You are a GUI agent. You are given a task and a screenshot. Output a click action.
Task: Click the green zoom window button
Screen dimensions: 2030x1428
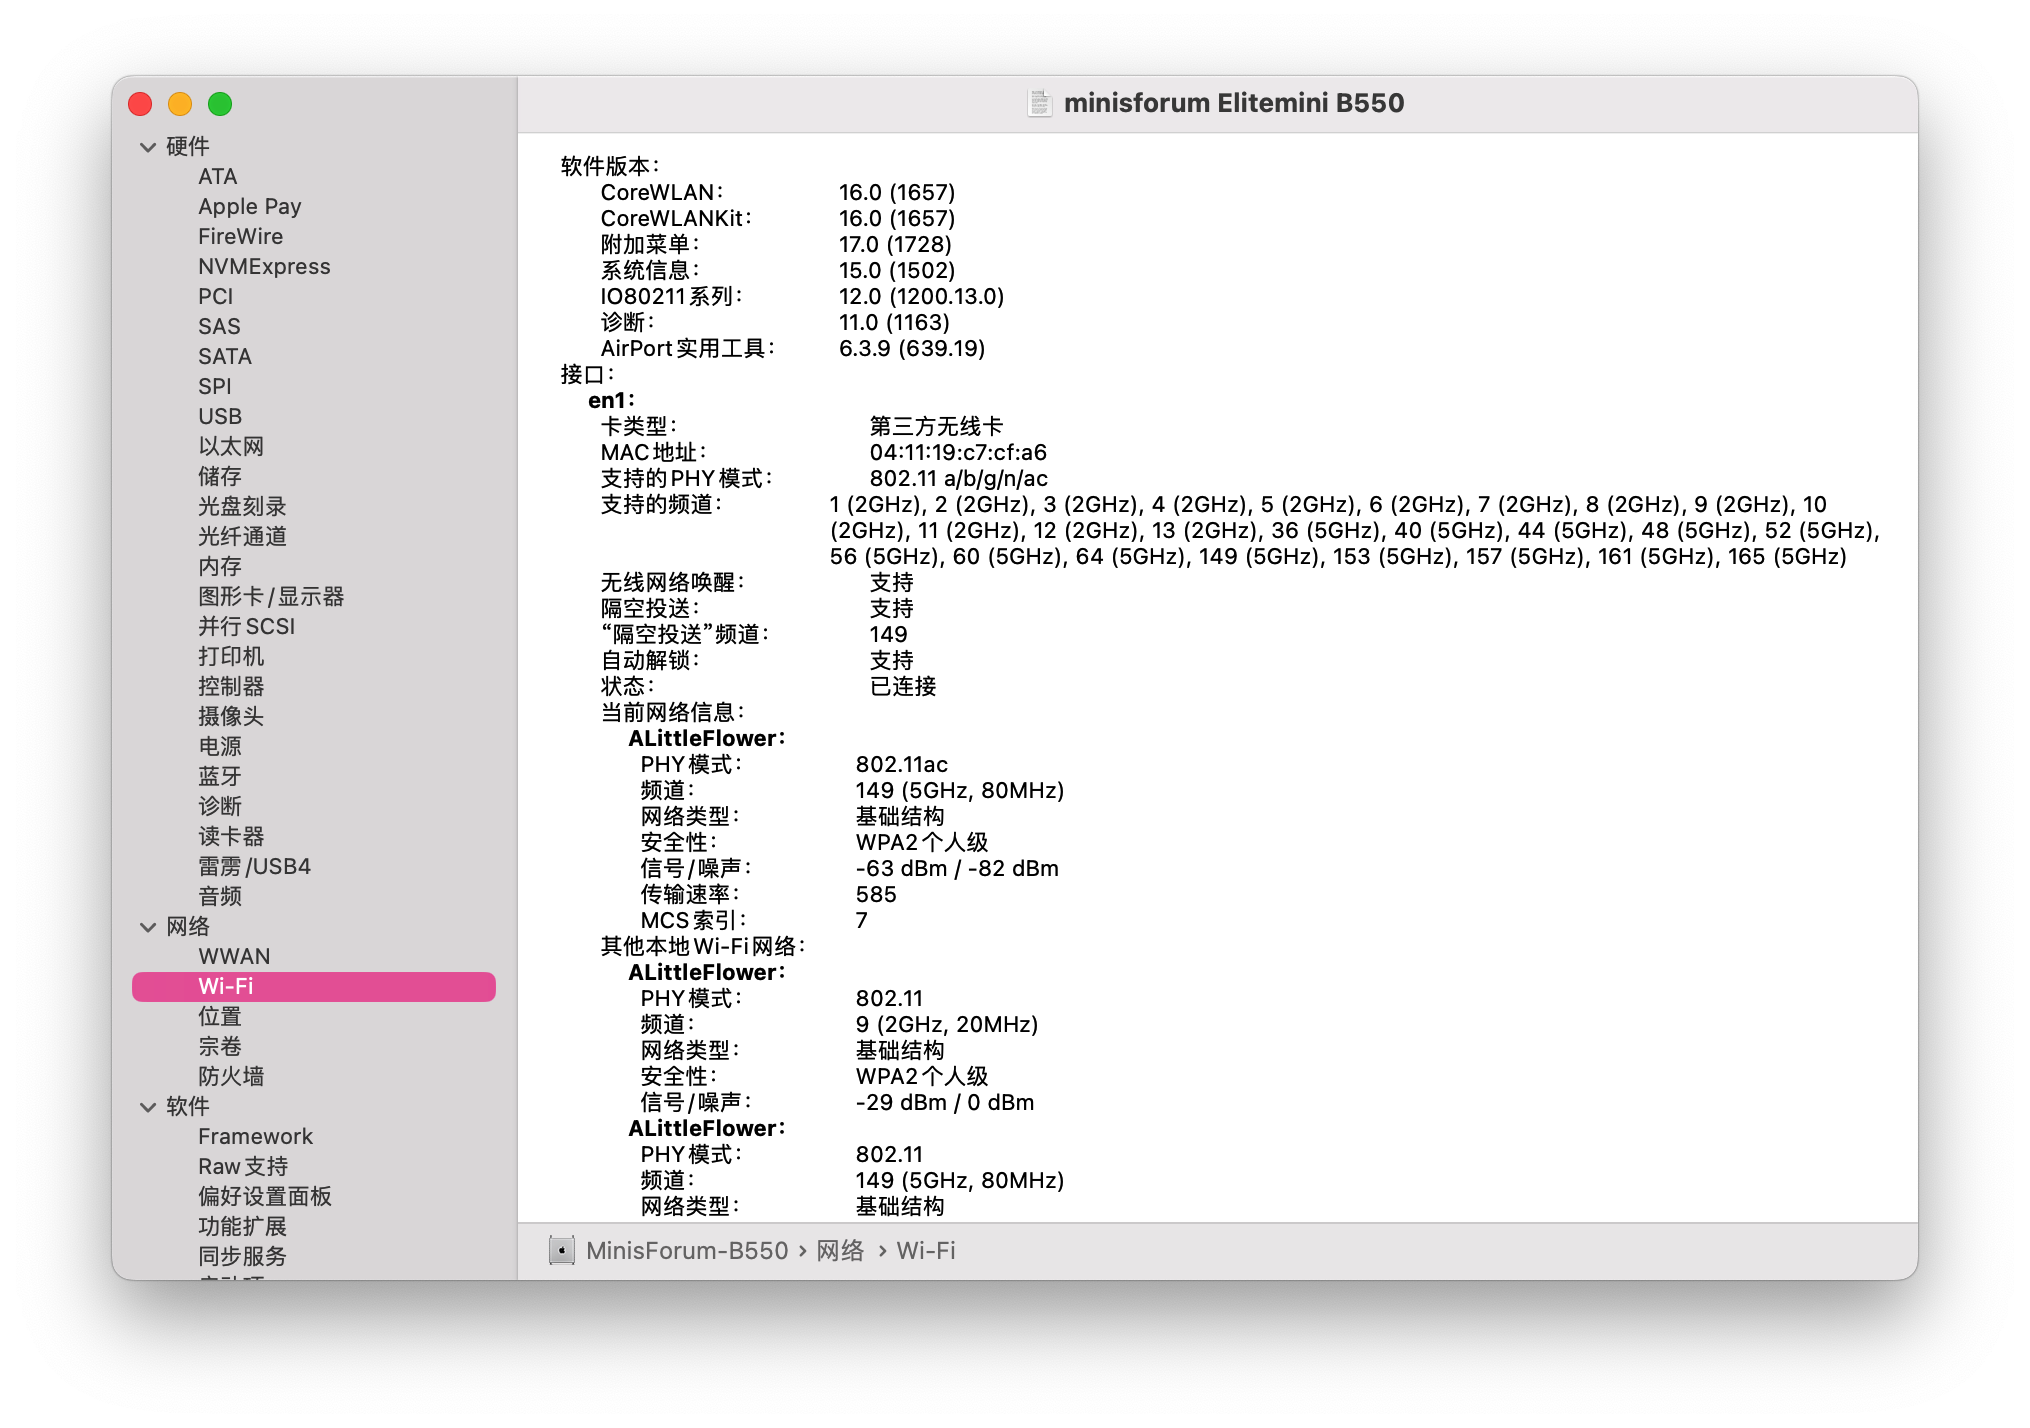220,104
